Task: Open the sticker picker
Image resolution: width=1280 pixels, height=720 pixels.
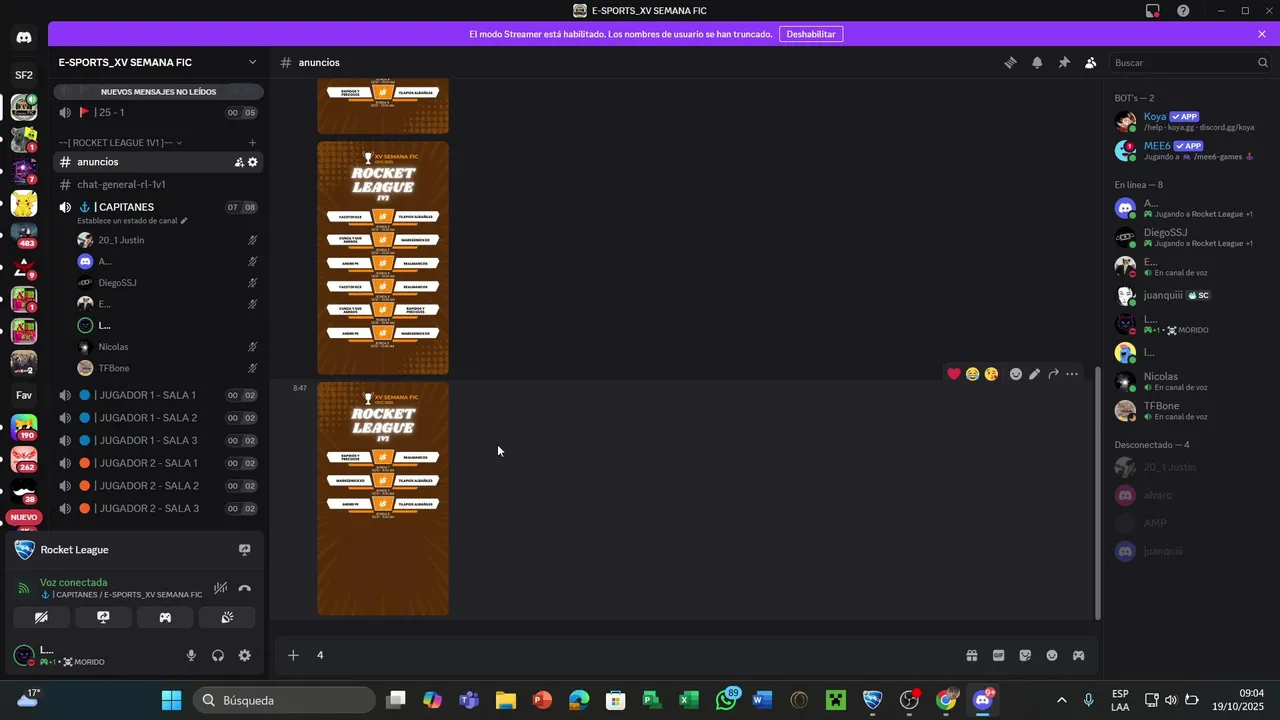Action: point(1025,656)
